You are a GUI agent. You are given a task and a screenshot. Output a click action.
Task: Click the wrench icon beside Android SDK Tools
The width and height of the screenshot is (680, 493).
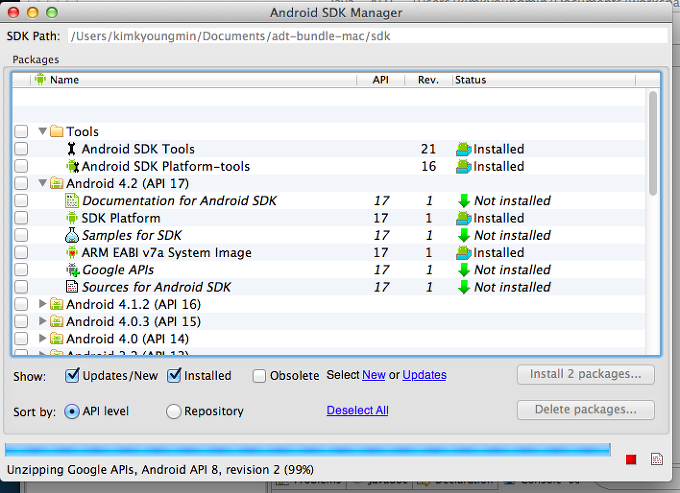pyautogui.click(x=72, y=149)
